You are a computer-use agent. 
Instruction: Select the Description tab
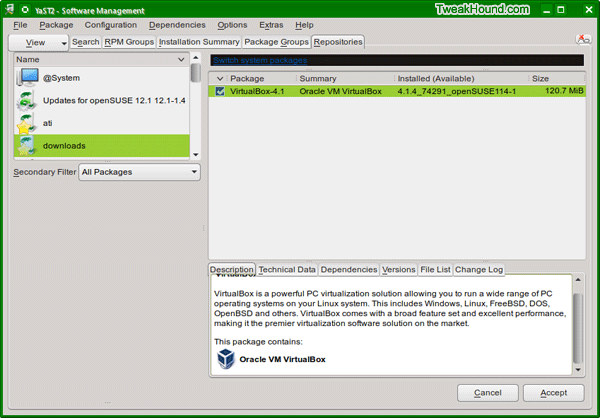pos(232,269)
